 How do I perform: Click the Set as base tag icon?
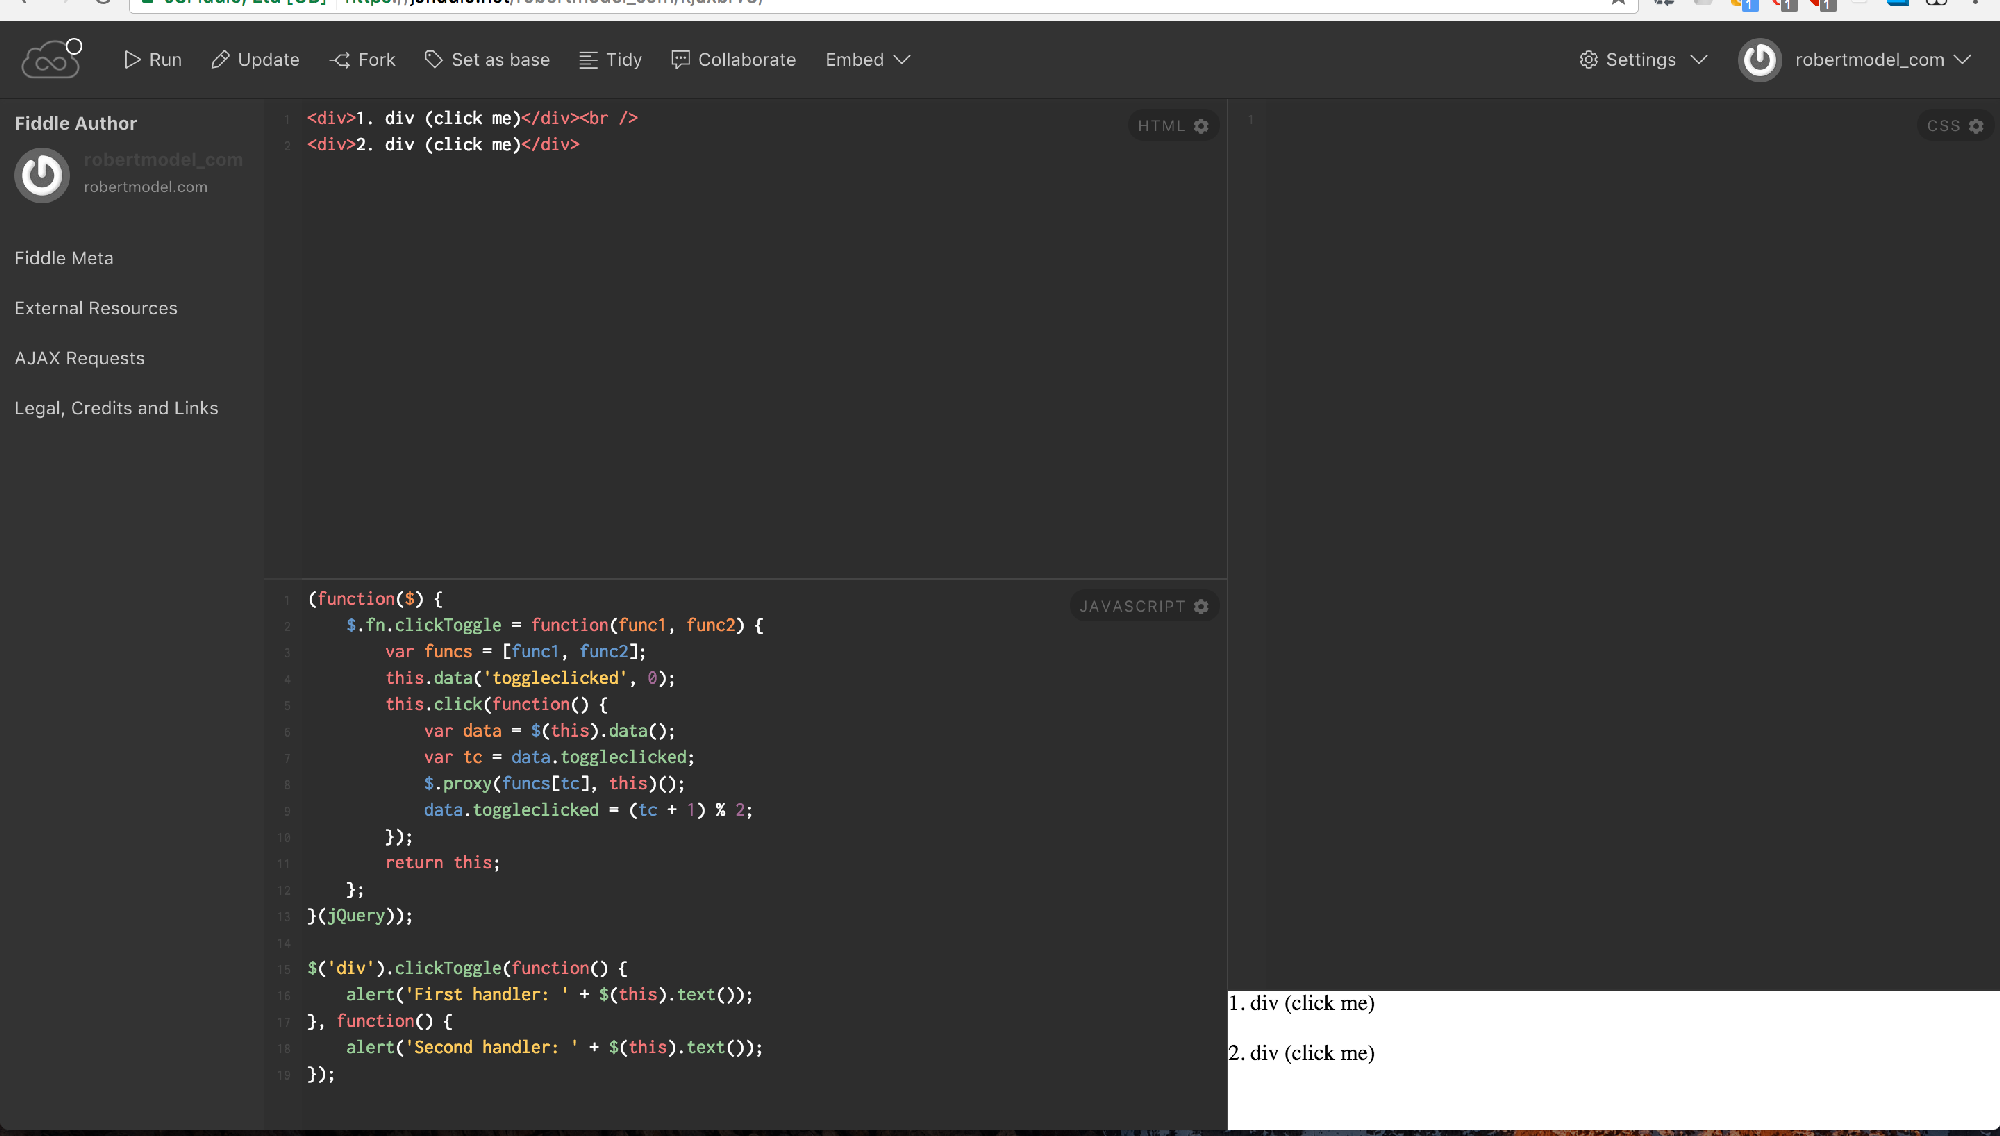[431, 59]
